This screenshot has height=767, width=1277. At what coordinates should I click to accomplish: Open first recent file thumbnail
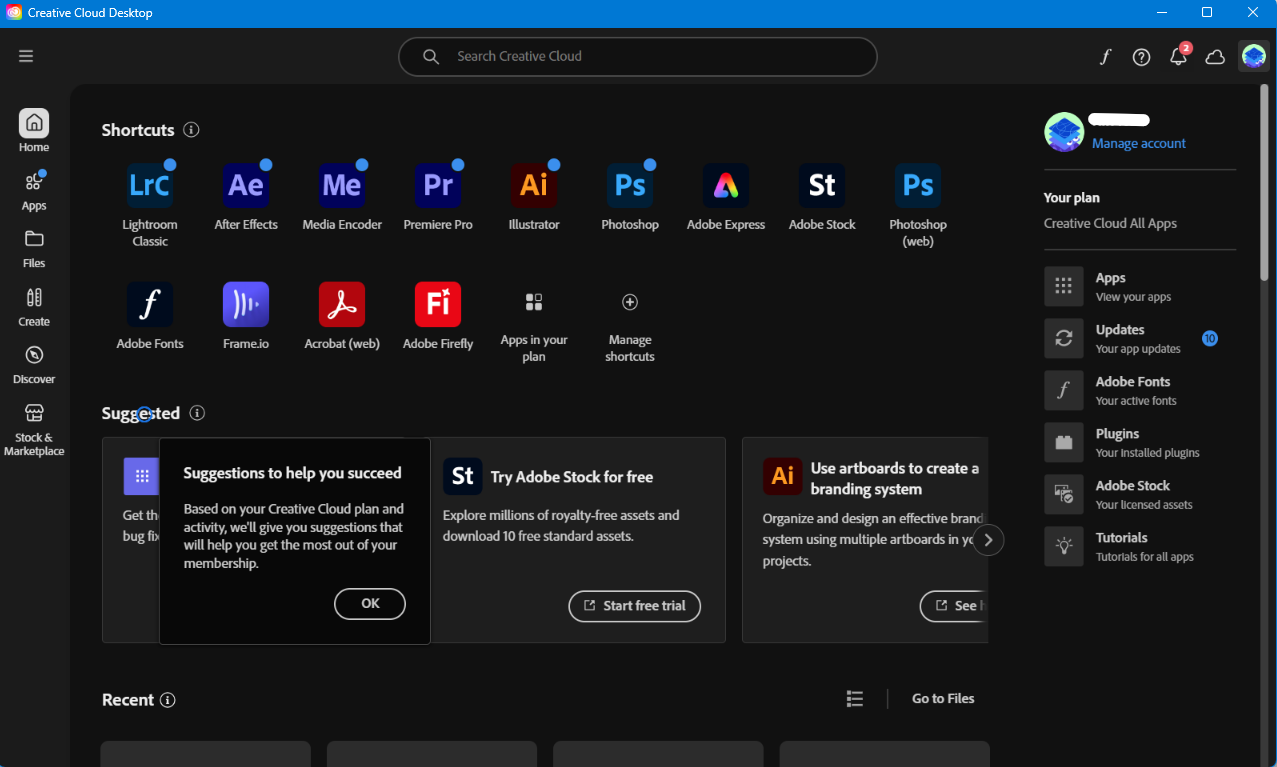click(206, 754)
